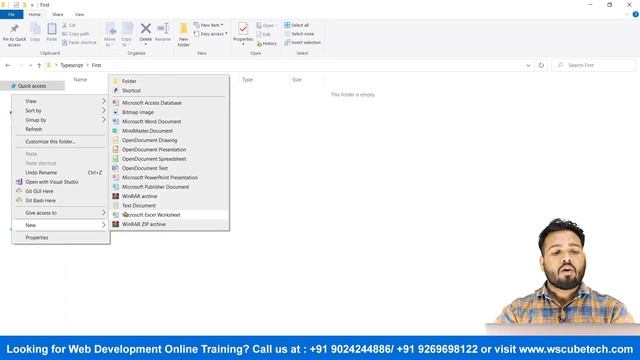Click the Select all icon
640x360 pixels.
point(287,25)
